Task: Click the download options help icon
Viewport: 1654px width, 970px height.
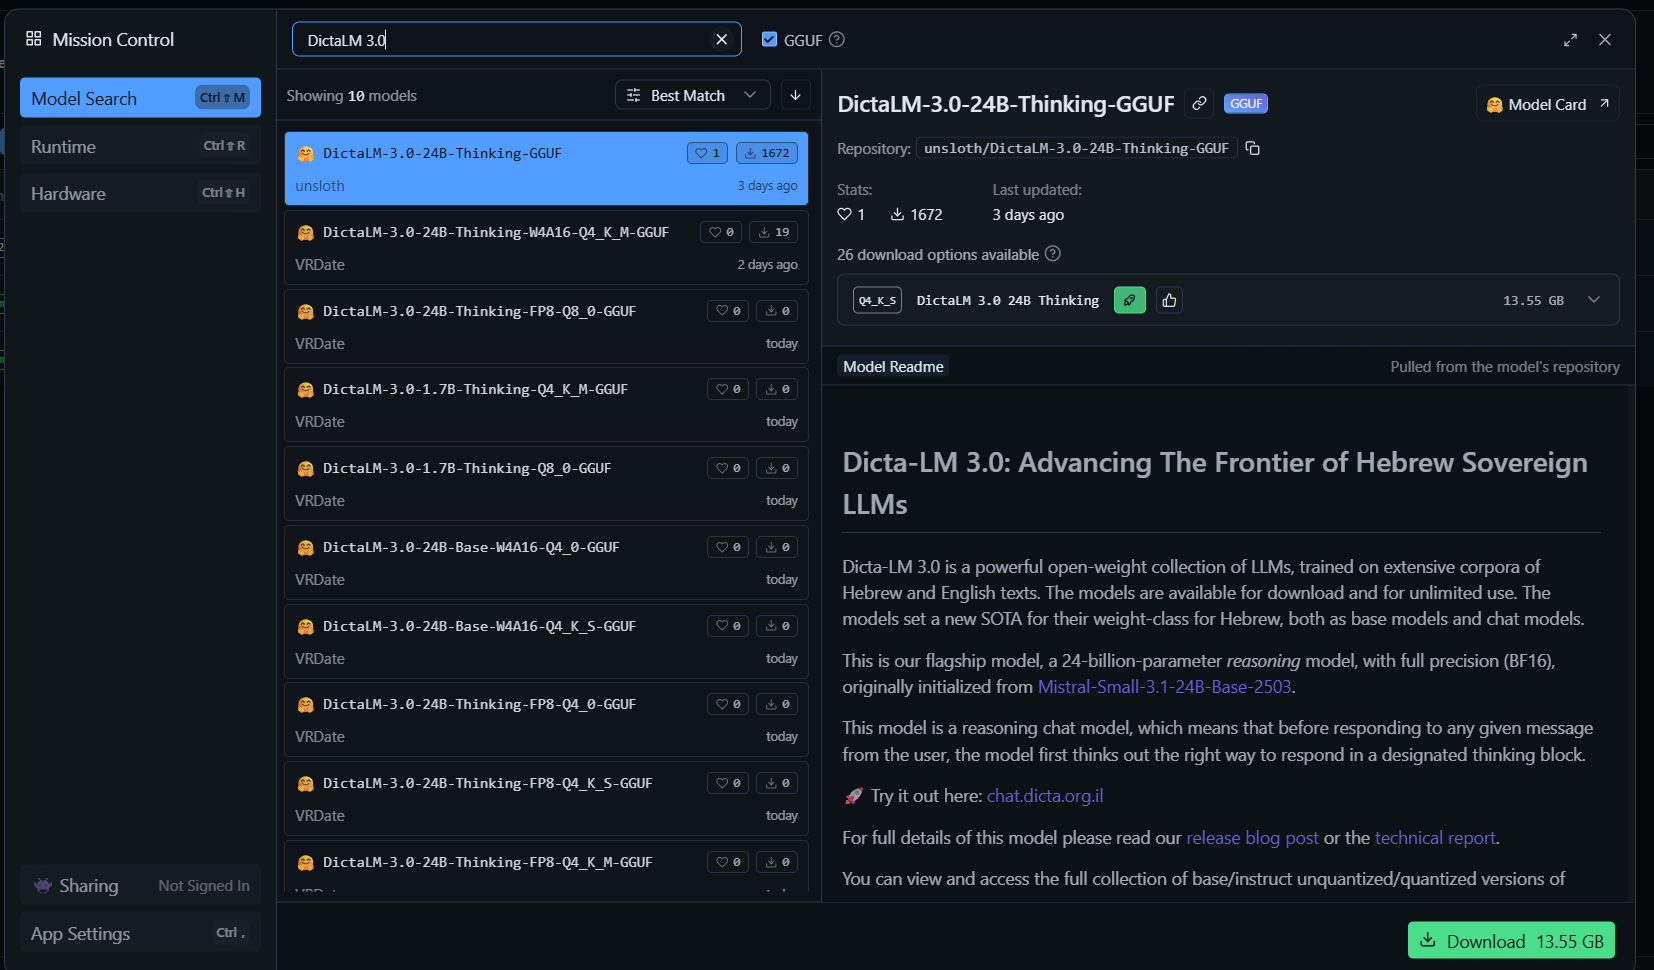Action: tap(1052, 254)
